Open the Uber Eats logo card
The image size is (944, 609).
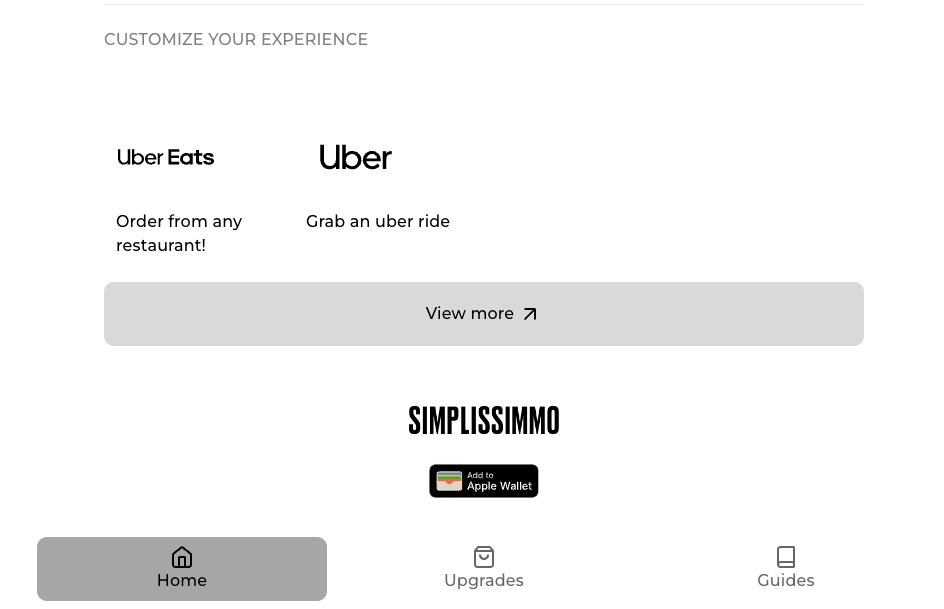click(x=166, y=158)
